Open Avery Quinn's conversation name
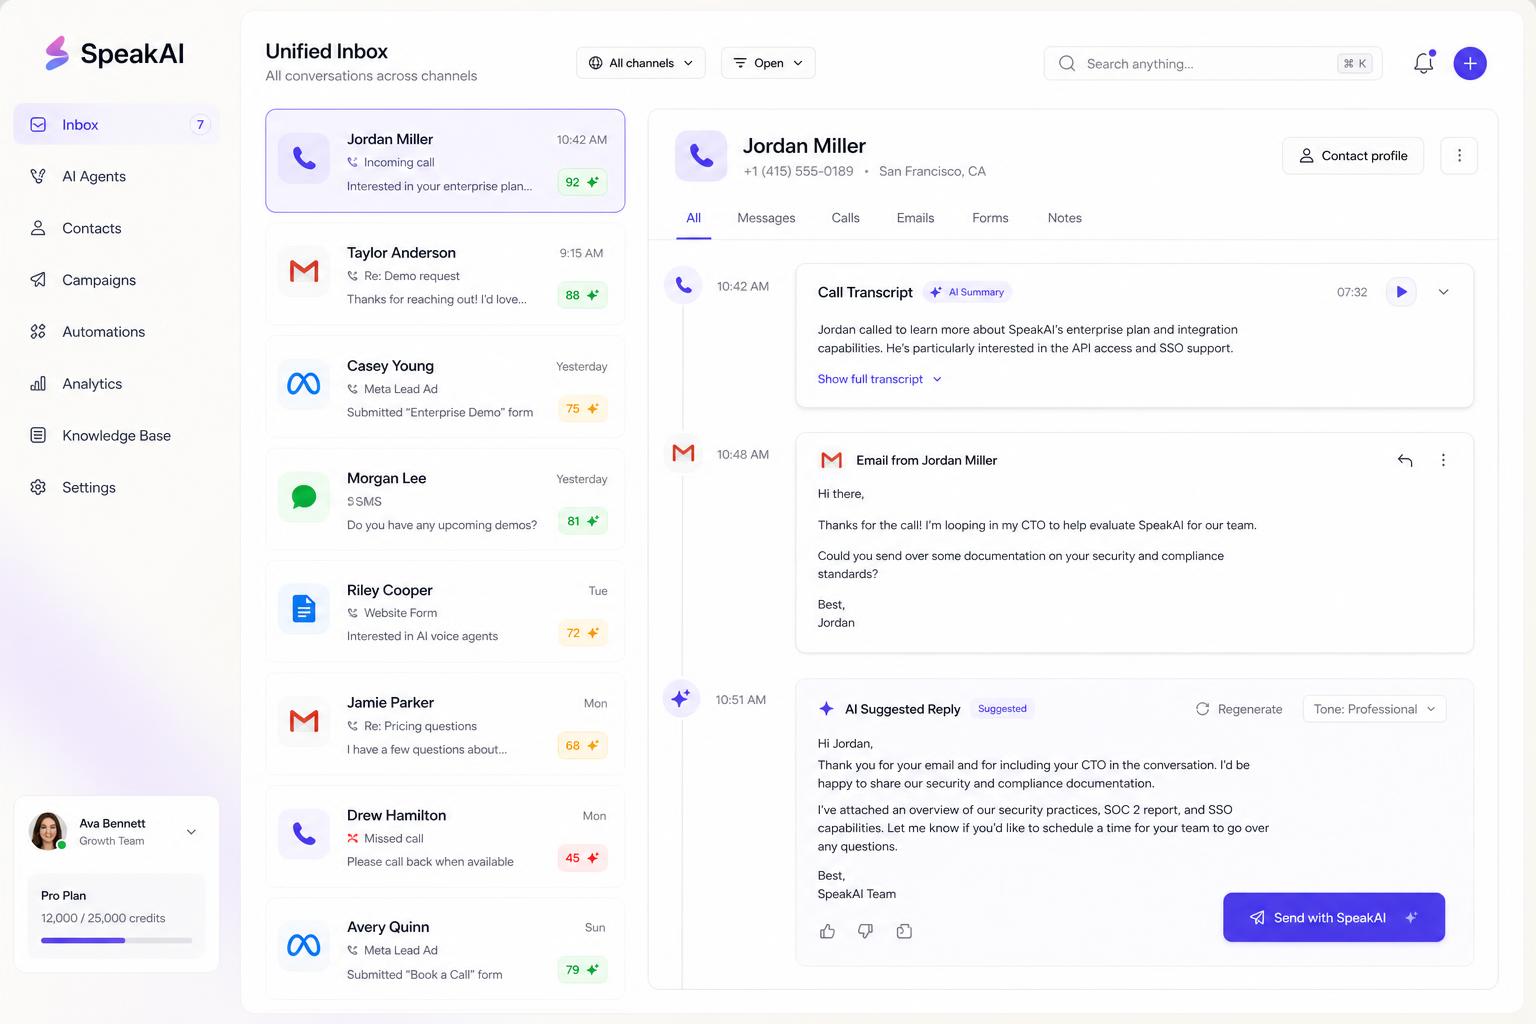Screen dimensions: 1536x1024 [x=388, y=927]
